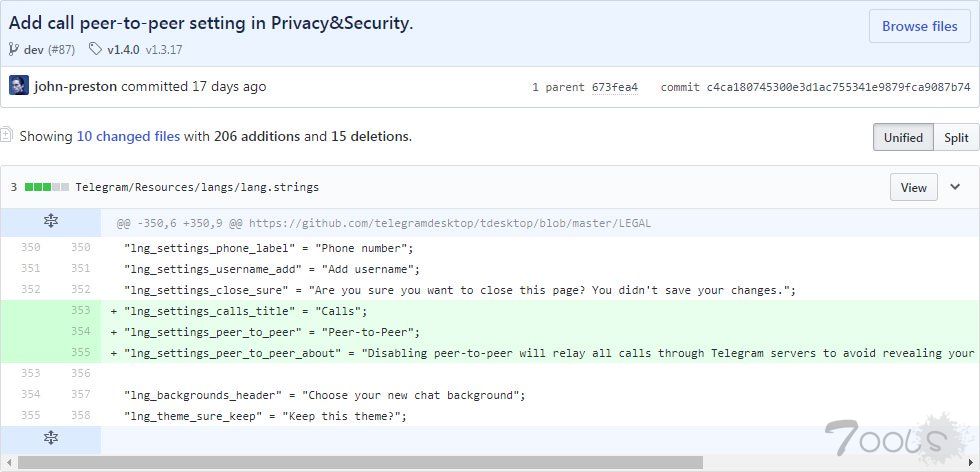Switch to Split diff view
The height and width of the screenshot is (472, 980).
[956, 138]
